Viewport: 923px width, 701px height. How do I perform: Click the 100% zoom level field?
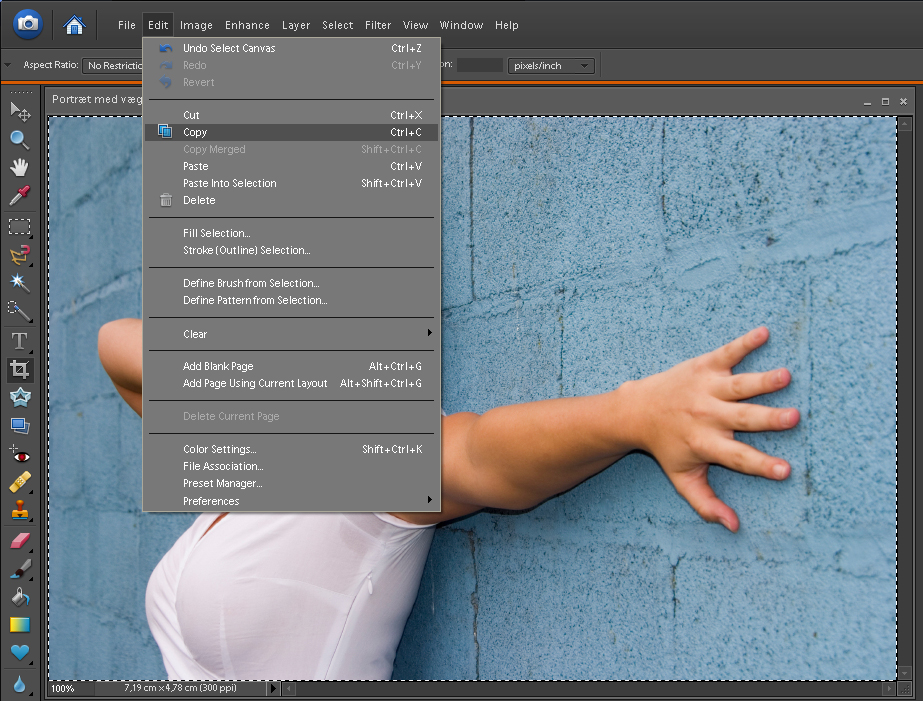point(64,688)
